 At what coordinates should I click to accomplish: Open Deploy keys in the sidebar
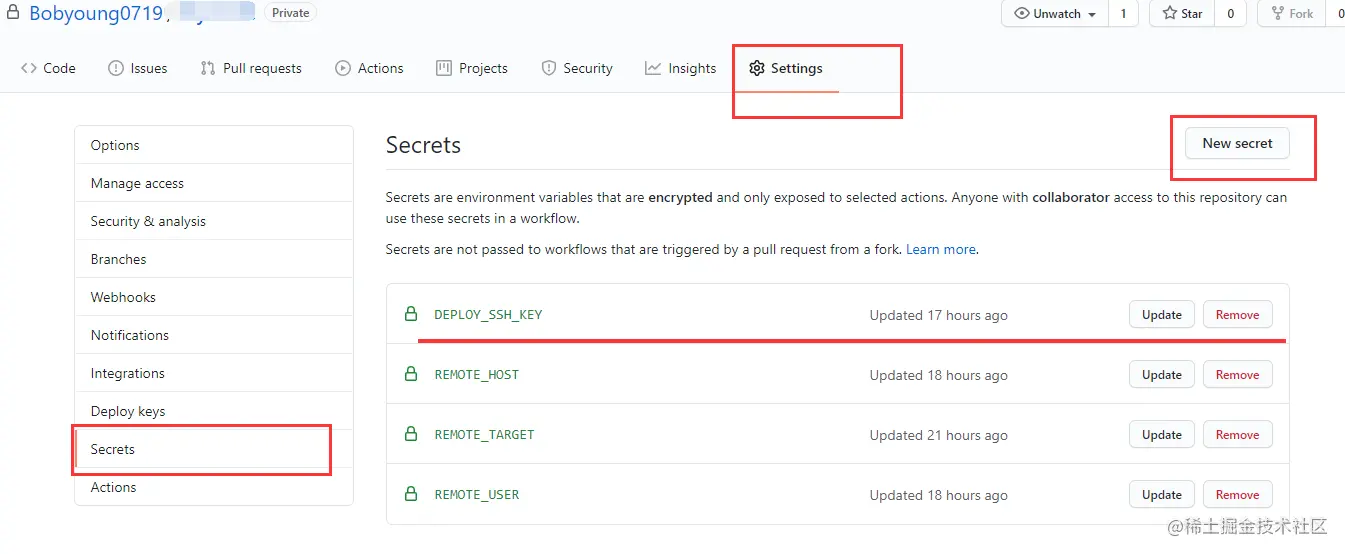[x=128, y=411]
